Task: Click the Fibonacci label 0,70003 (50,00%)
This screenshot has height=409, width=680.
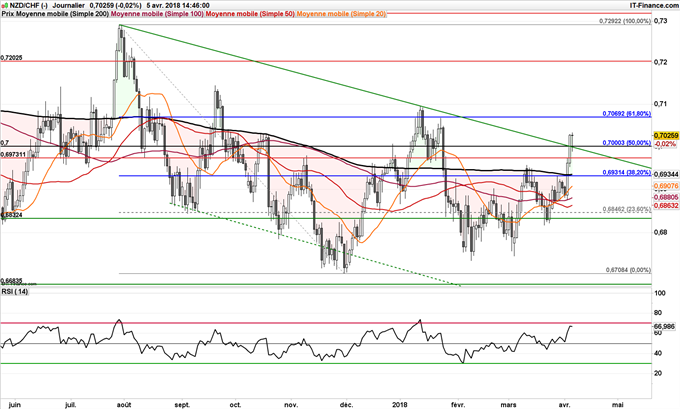Action: click(x=627, y=143)
